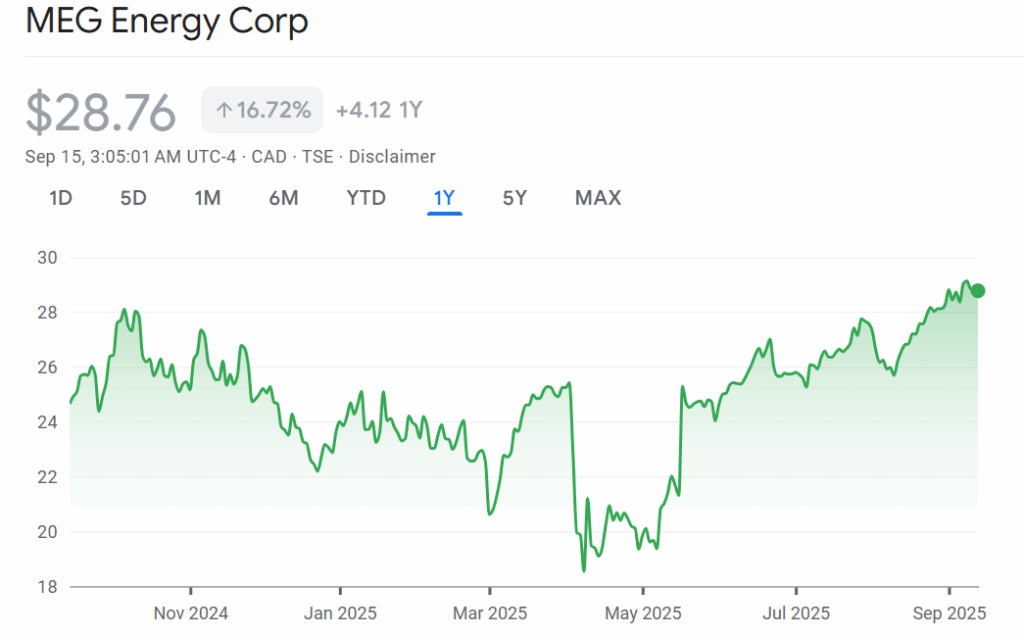Click the green endpoint dot on the chart
The width and height of the screenshot is (1024, 636).
tap(978, 291)
